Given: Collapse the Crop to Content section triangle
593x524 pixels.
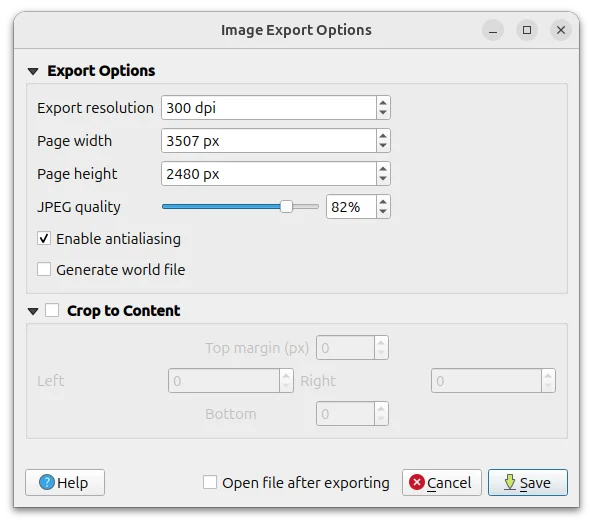Looking at the screenshot, I should 33,312.
